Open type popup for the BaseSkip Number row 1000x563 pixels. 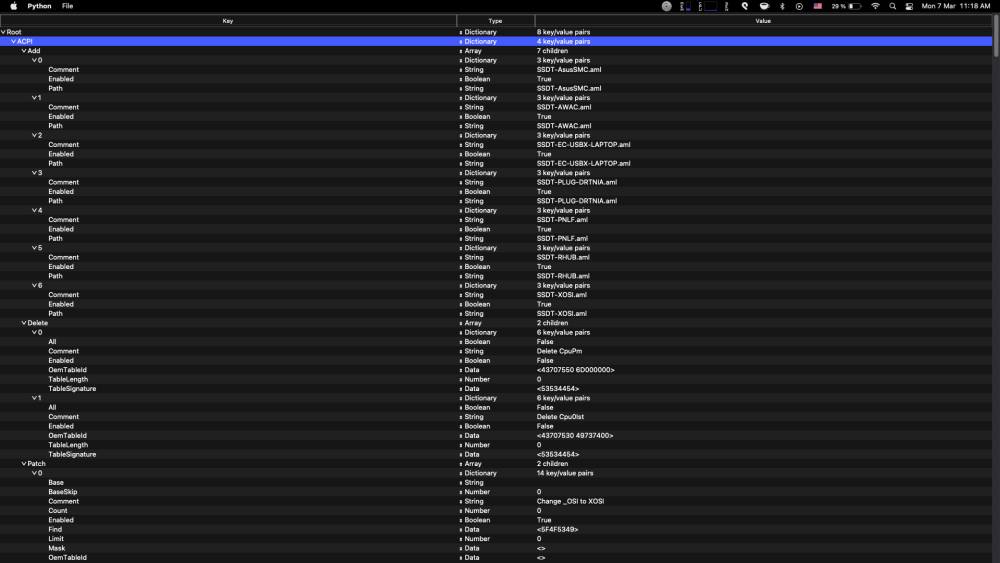tap(461, 492)
